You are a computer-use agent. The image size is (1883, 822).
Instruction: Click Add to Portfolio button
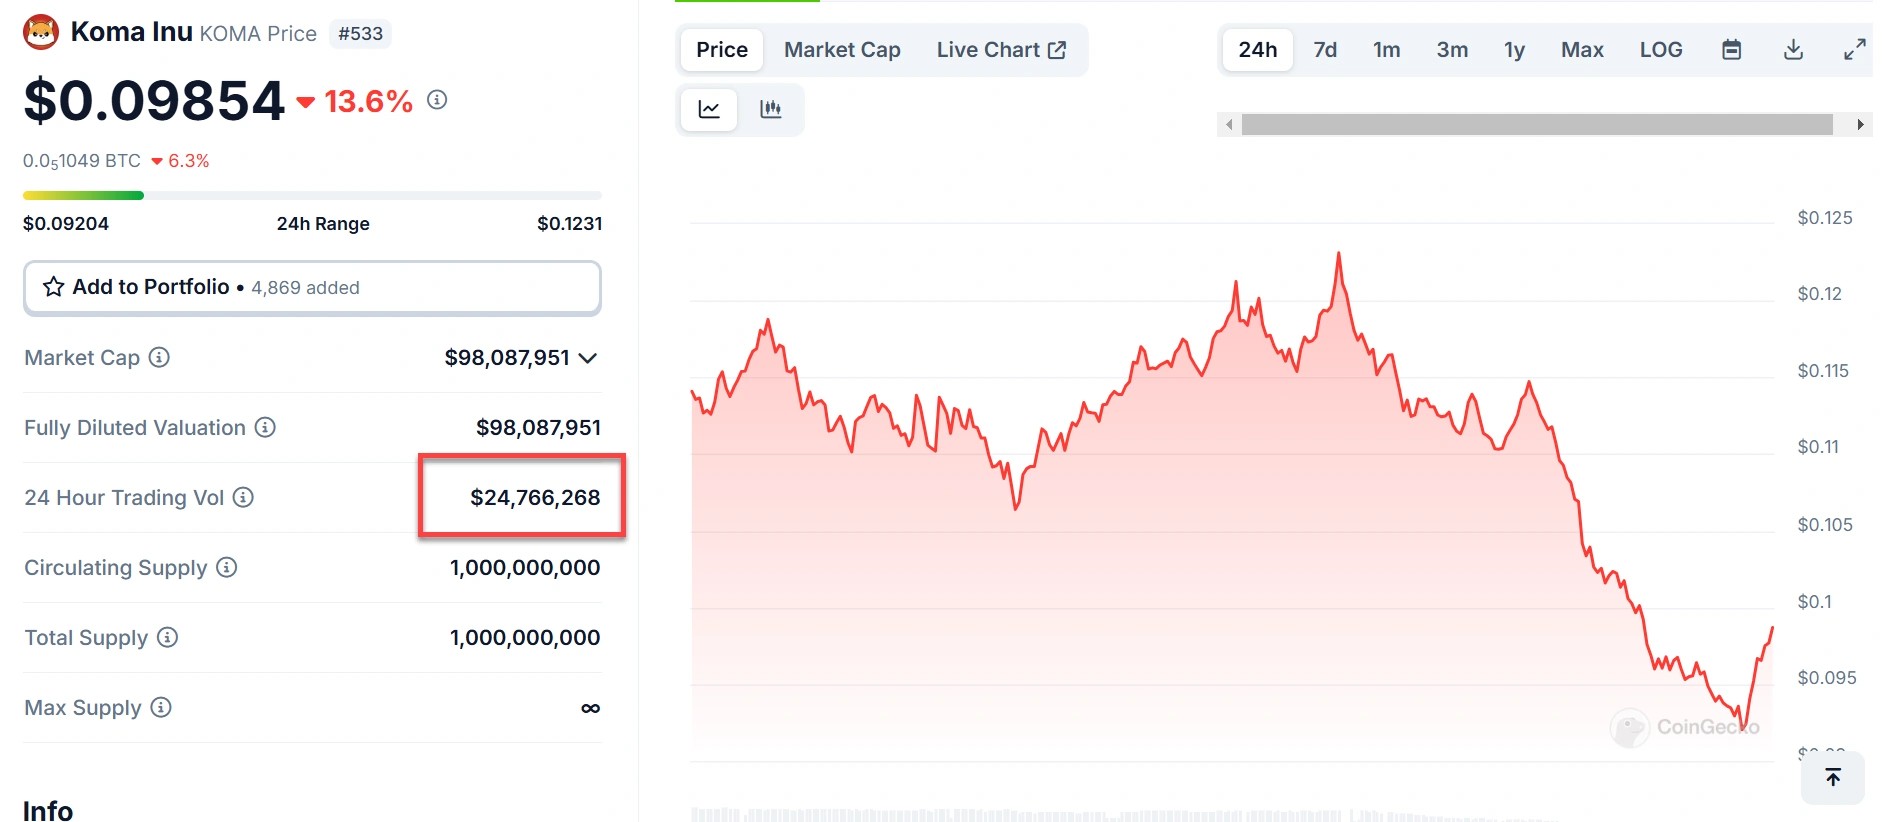click(x=312, y=288)
